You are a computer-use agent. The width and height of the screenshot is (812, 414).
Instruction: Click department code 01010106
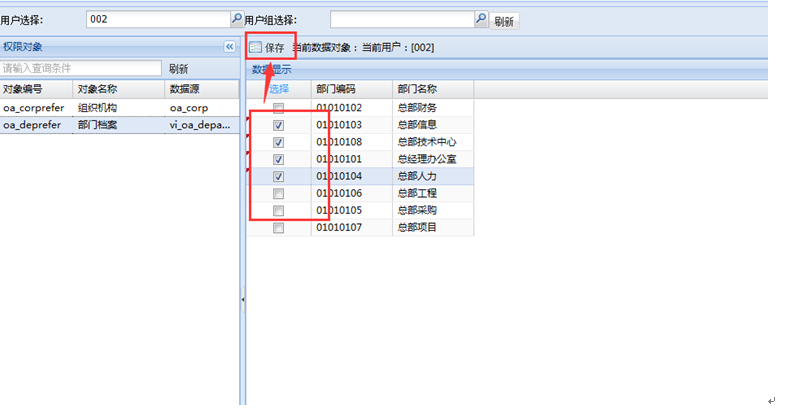coord(339,193)
